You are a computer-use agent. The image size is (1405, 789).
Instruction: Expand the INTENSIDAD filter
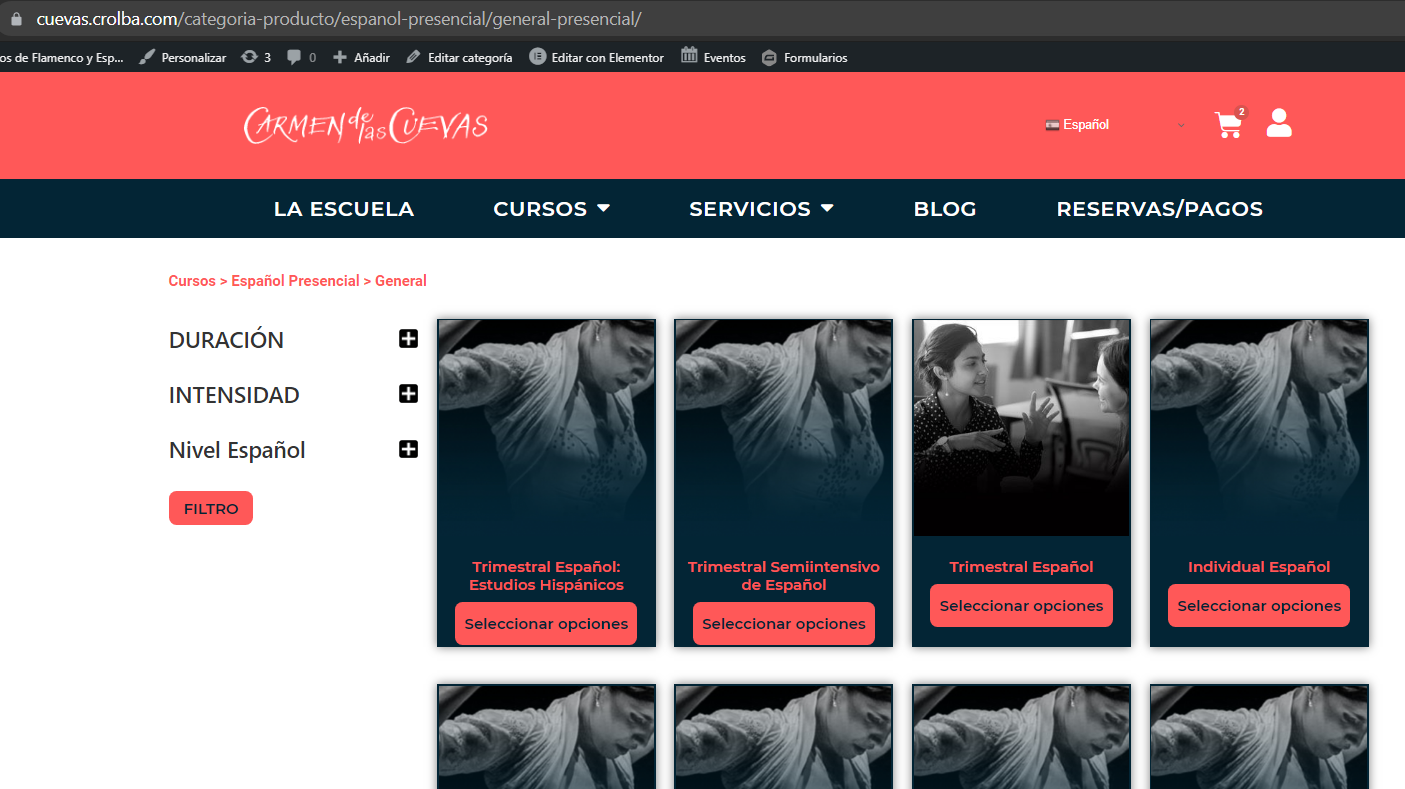click(x=408, y=394)
